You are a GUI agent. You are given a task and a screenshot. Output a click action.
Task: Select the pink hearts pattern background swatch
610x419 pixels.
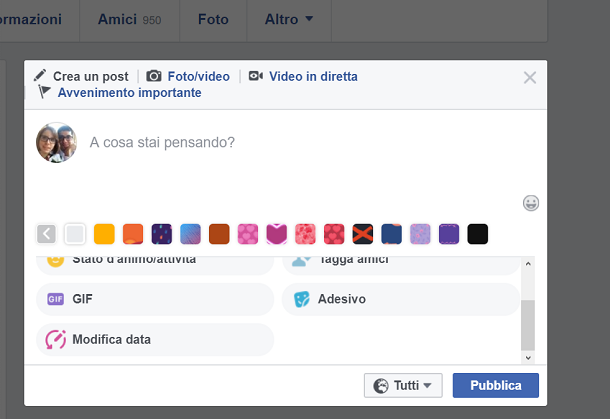pos(248,234)
